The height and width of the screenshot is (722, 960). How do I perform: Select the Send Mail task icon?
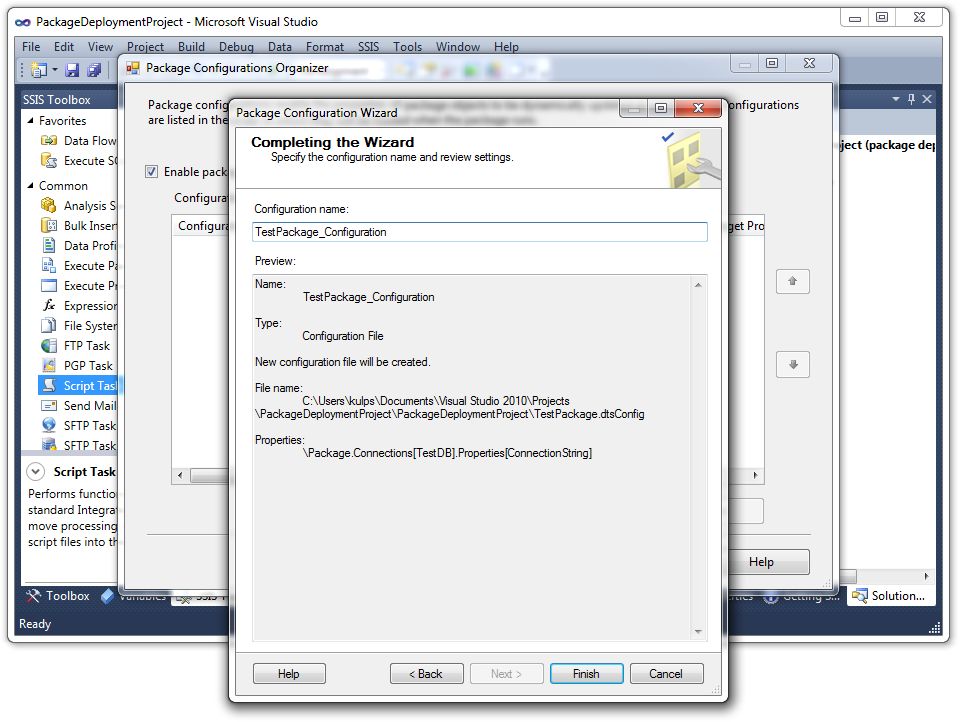[48, 405]
